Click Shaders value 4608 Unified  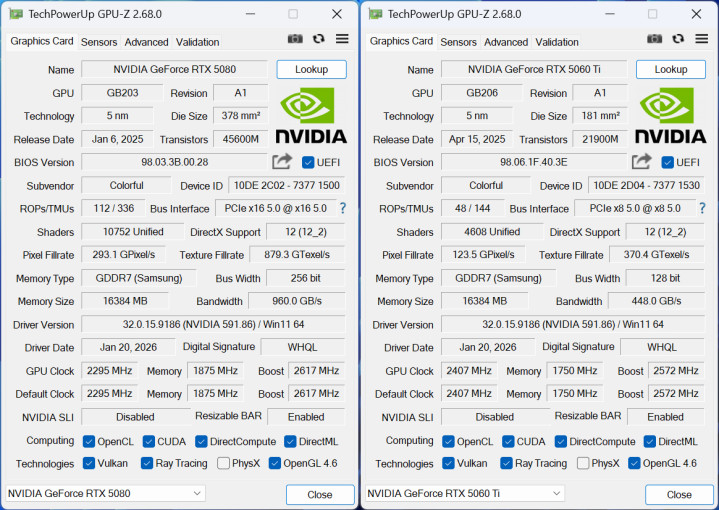[492, 232]
